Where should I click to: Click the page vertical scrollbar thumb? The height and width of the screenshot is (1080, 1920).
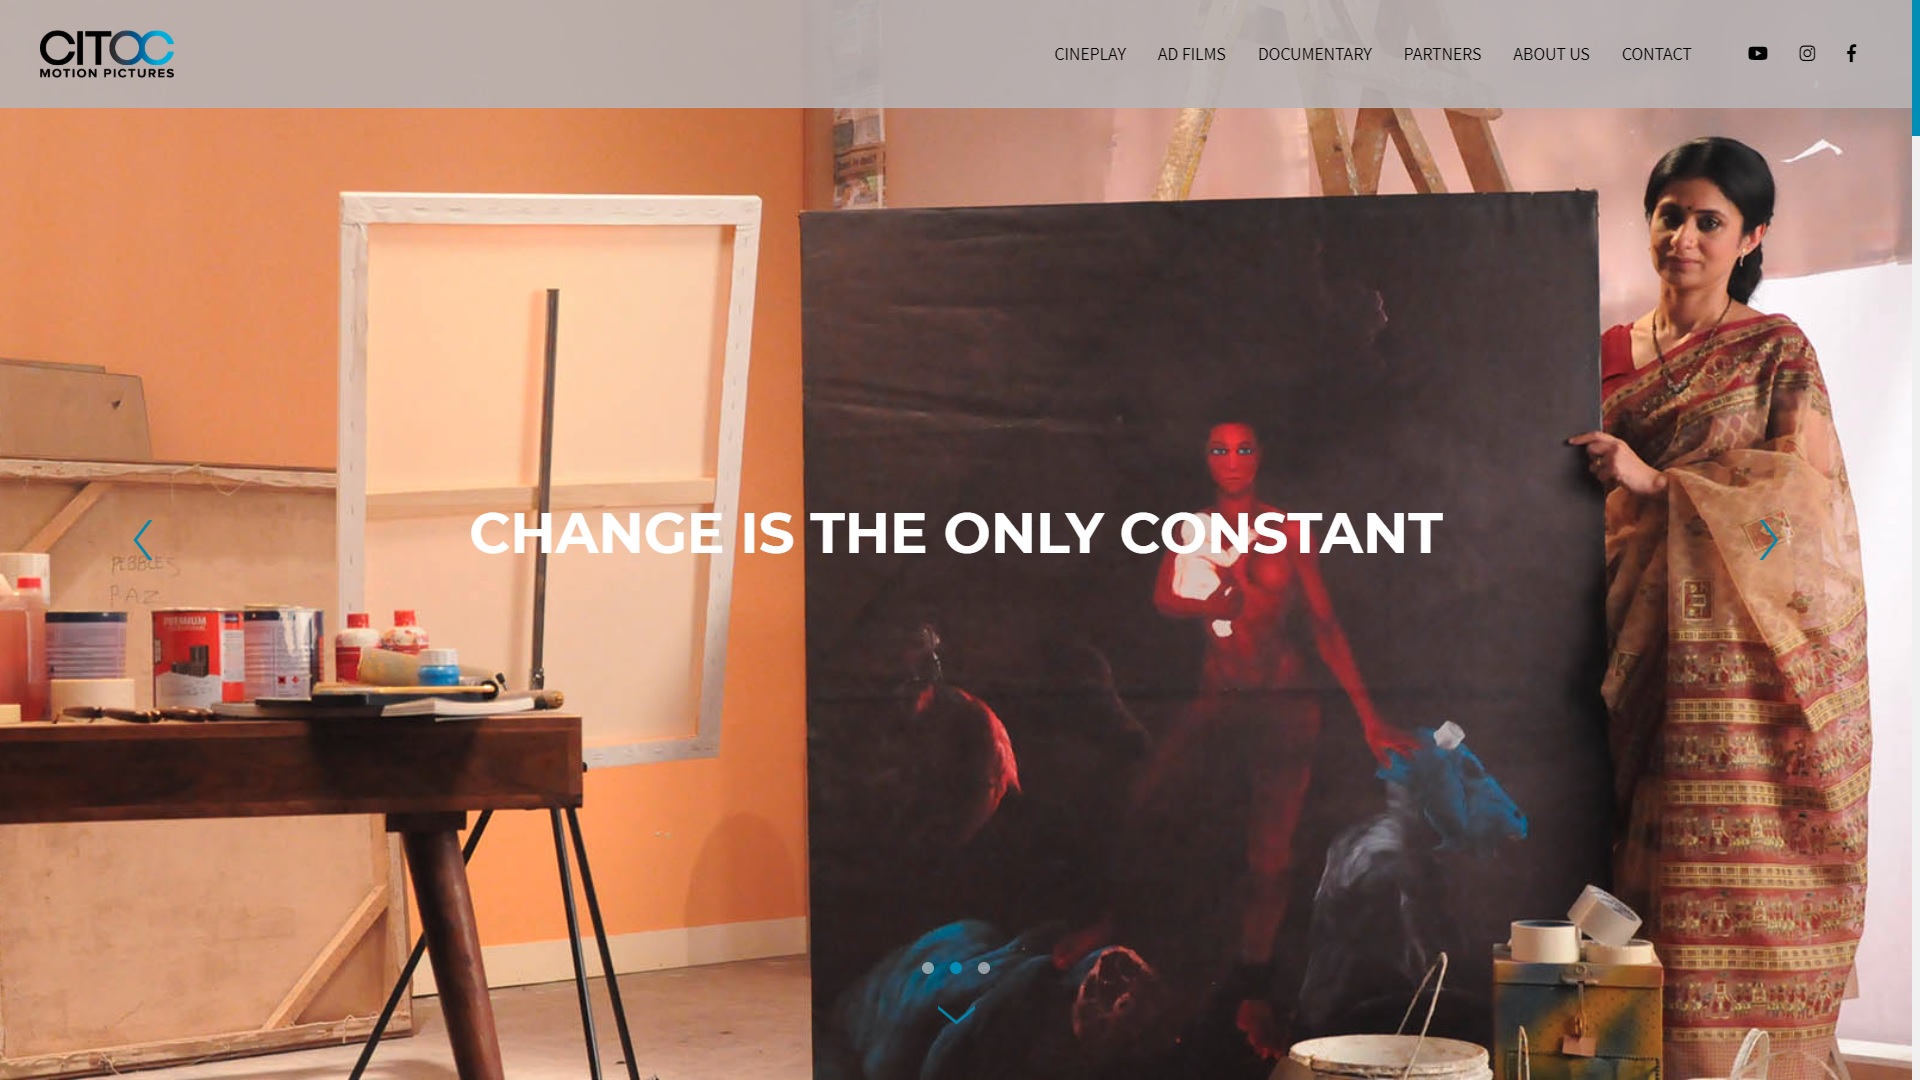coord(1916,68)
